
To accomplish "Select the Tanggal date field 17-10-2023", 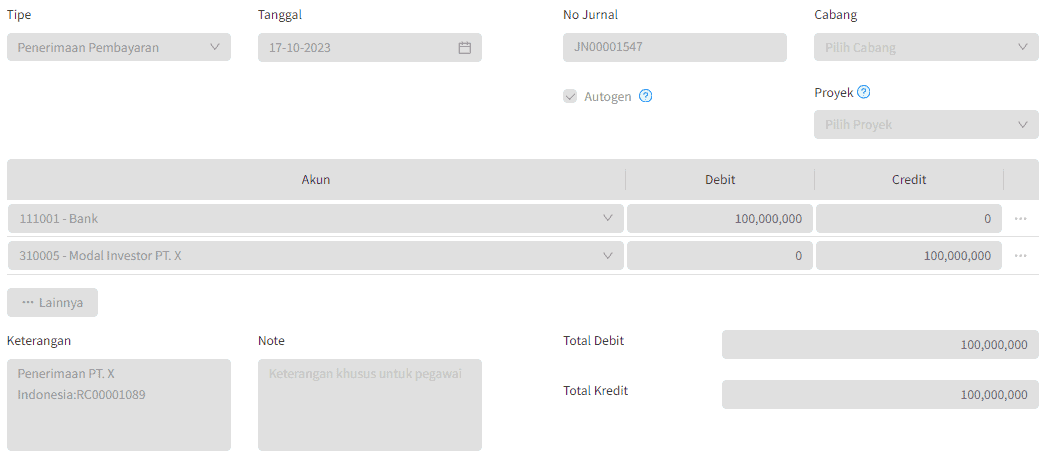I will tap(370, 47).
